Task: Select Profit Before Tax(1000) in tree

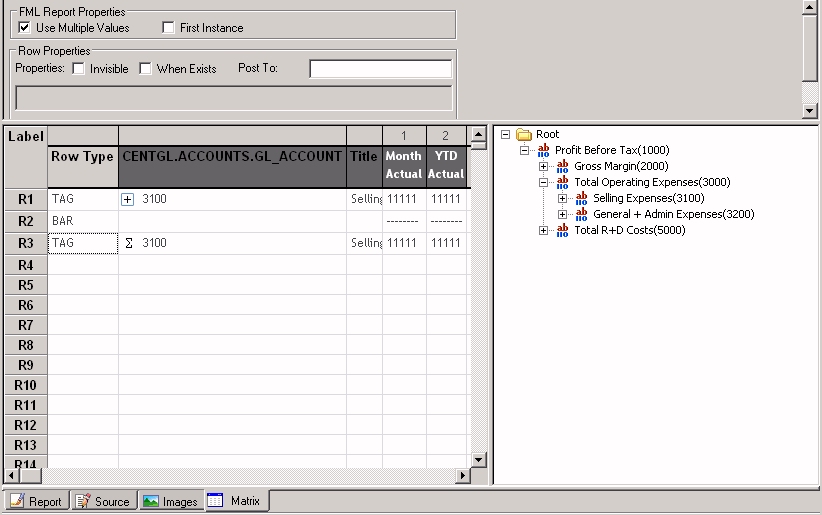Action: click(612, 150)
